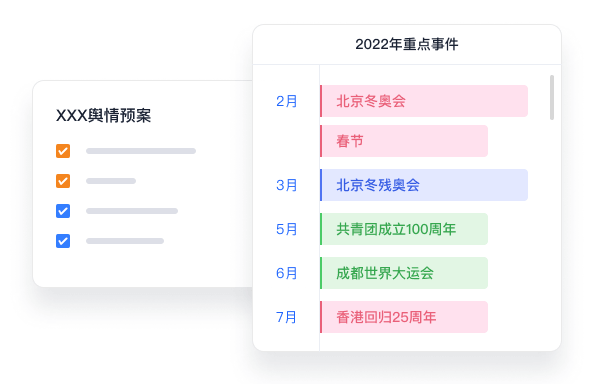Viewport: 610px width, 384px height.
Task: Click the 5月 month label
Action: tap(287, 229)
